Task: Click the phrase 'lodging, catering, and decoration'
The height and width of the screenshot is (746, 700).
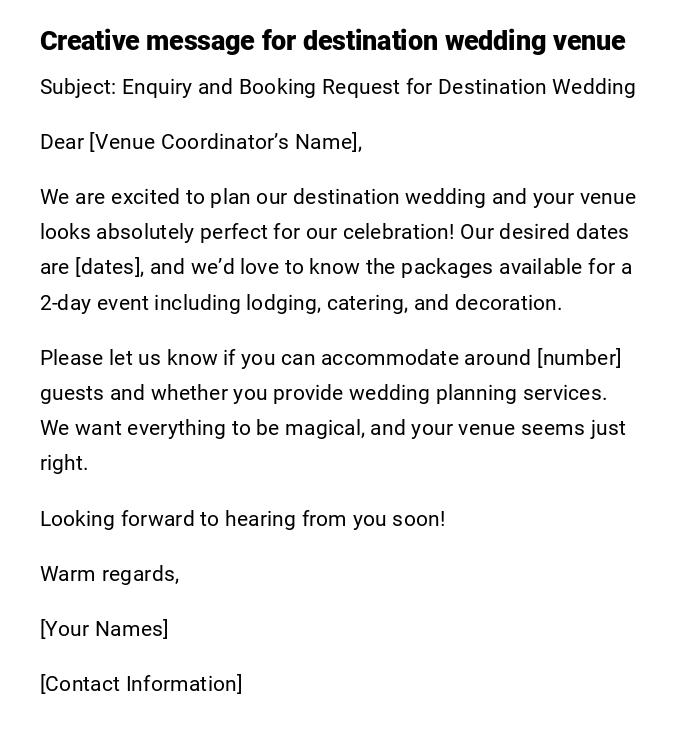Action: click(403, 303)
